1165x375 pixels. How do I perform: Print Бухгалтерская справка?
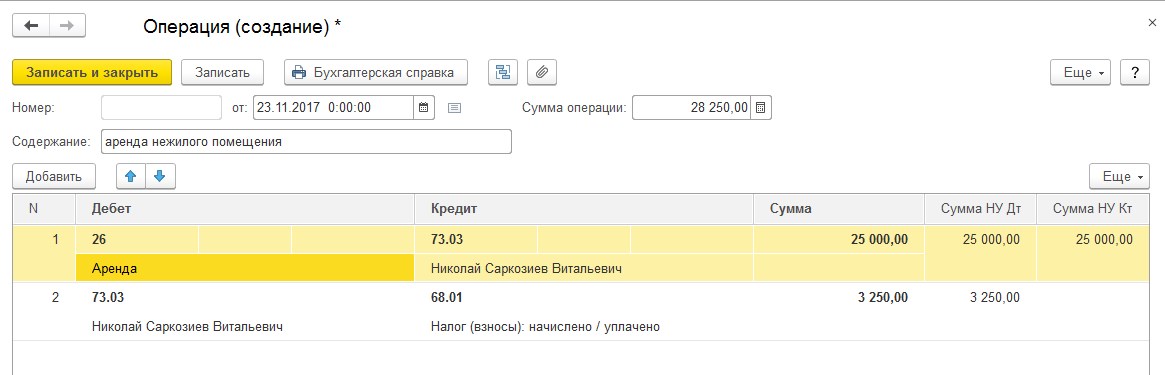tap(376, 72)
